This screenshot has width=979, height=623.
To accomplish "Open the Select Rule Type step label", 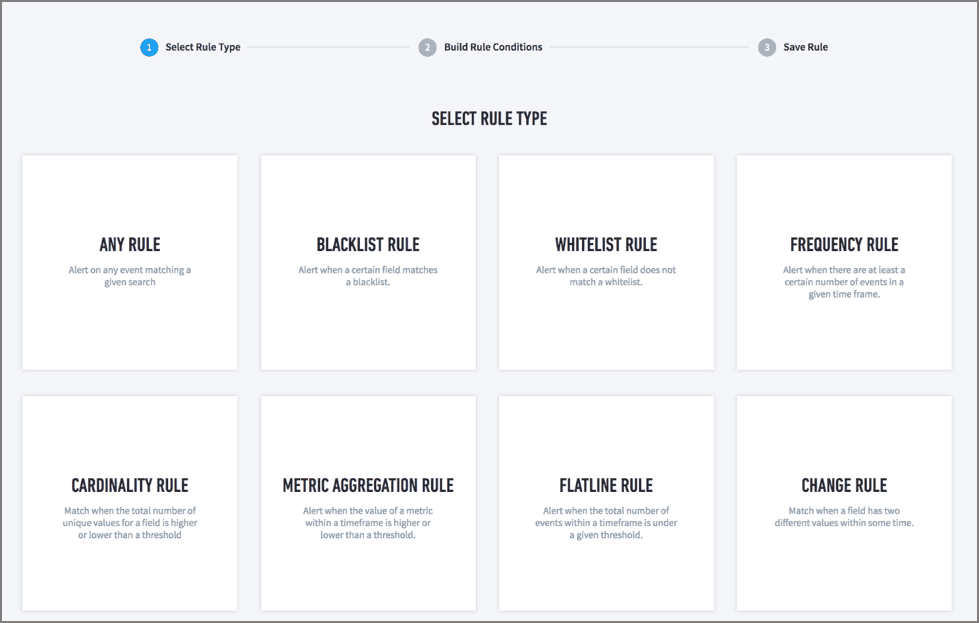I will 202,47.
